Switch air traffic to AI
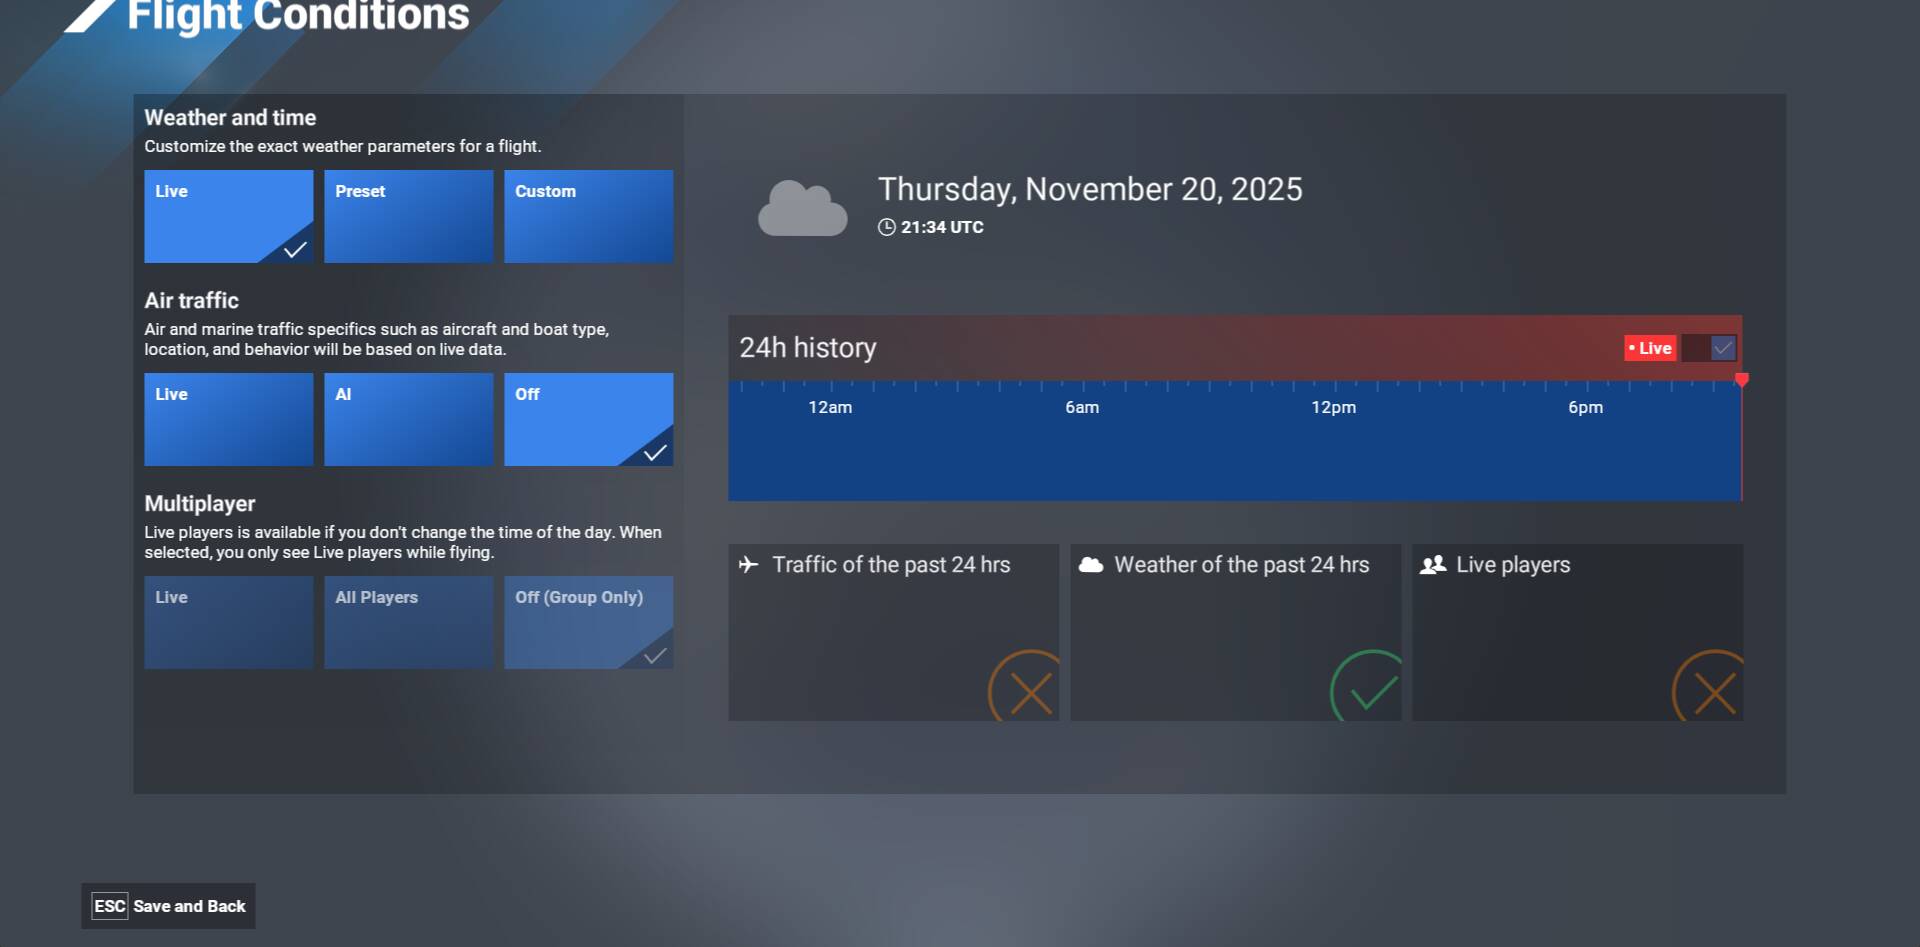This screenshot has width=1920, height=947. (x=408, y=419)
